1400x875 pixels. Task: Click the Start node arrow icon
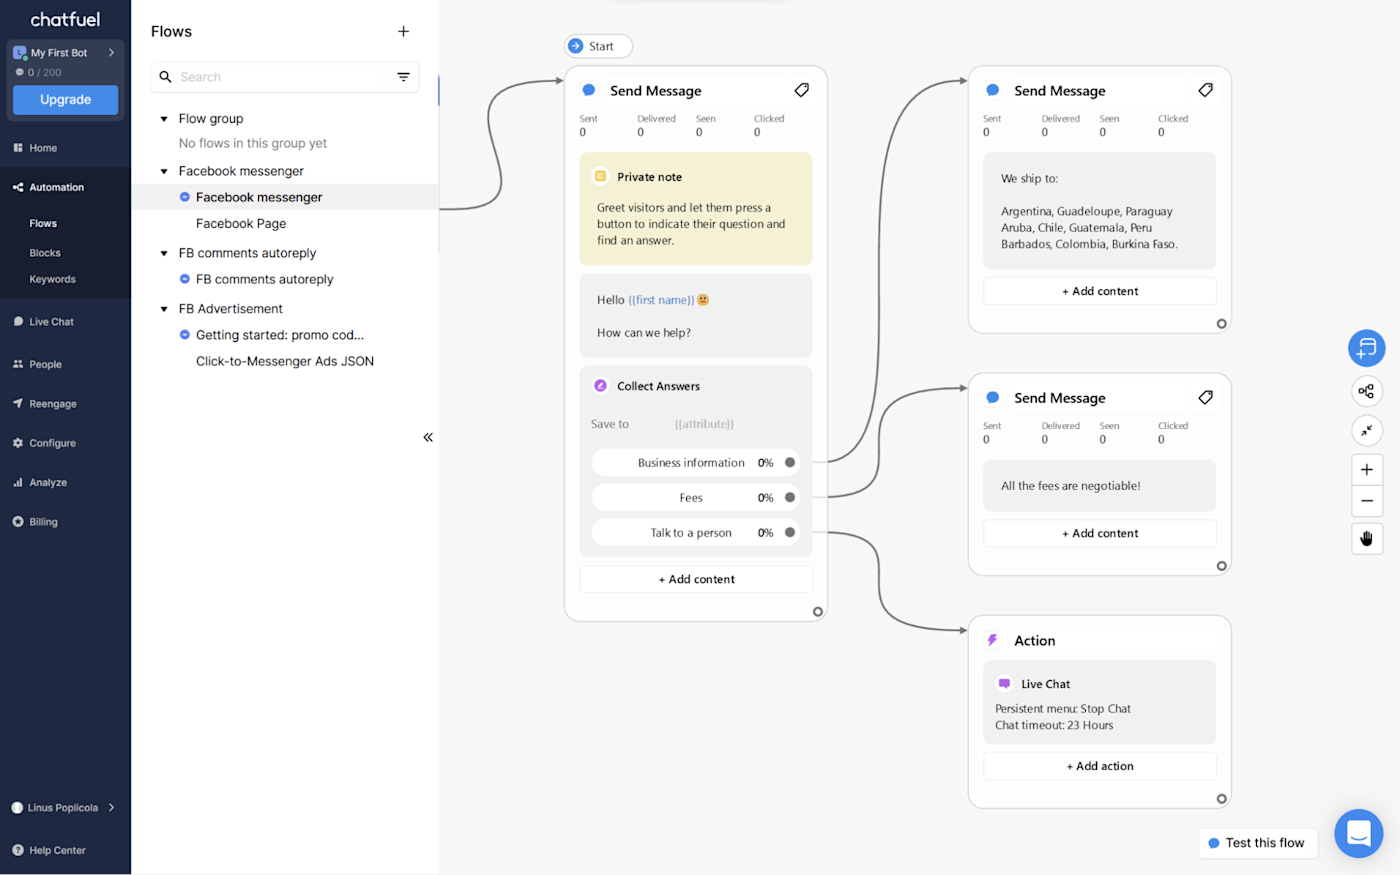coord(576,46)
